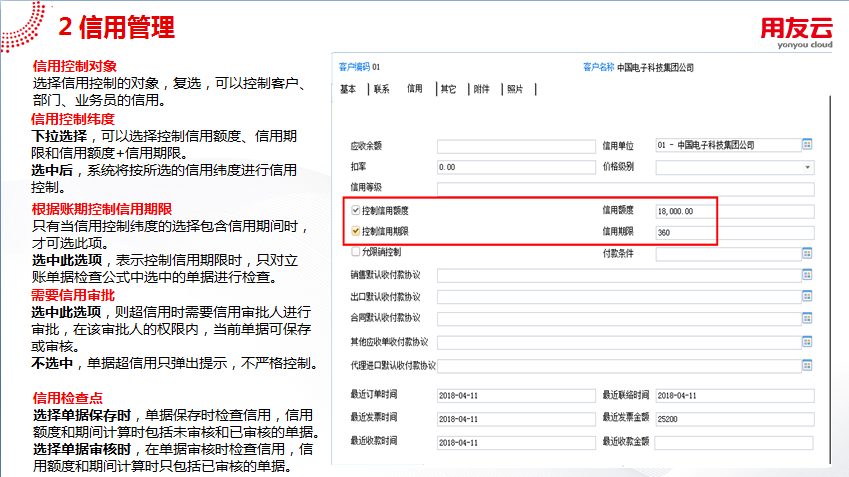Click the heading 信用控制纬度

pyautogui.click(x=73, y=119)
